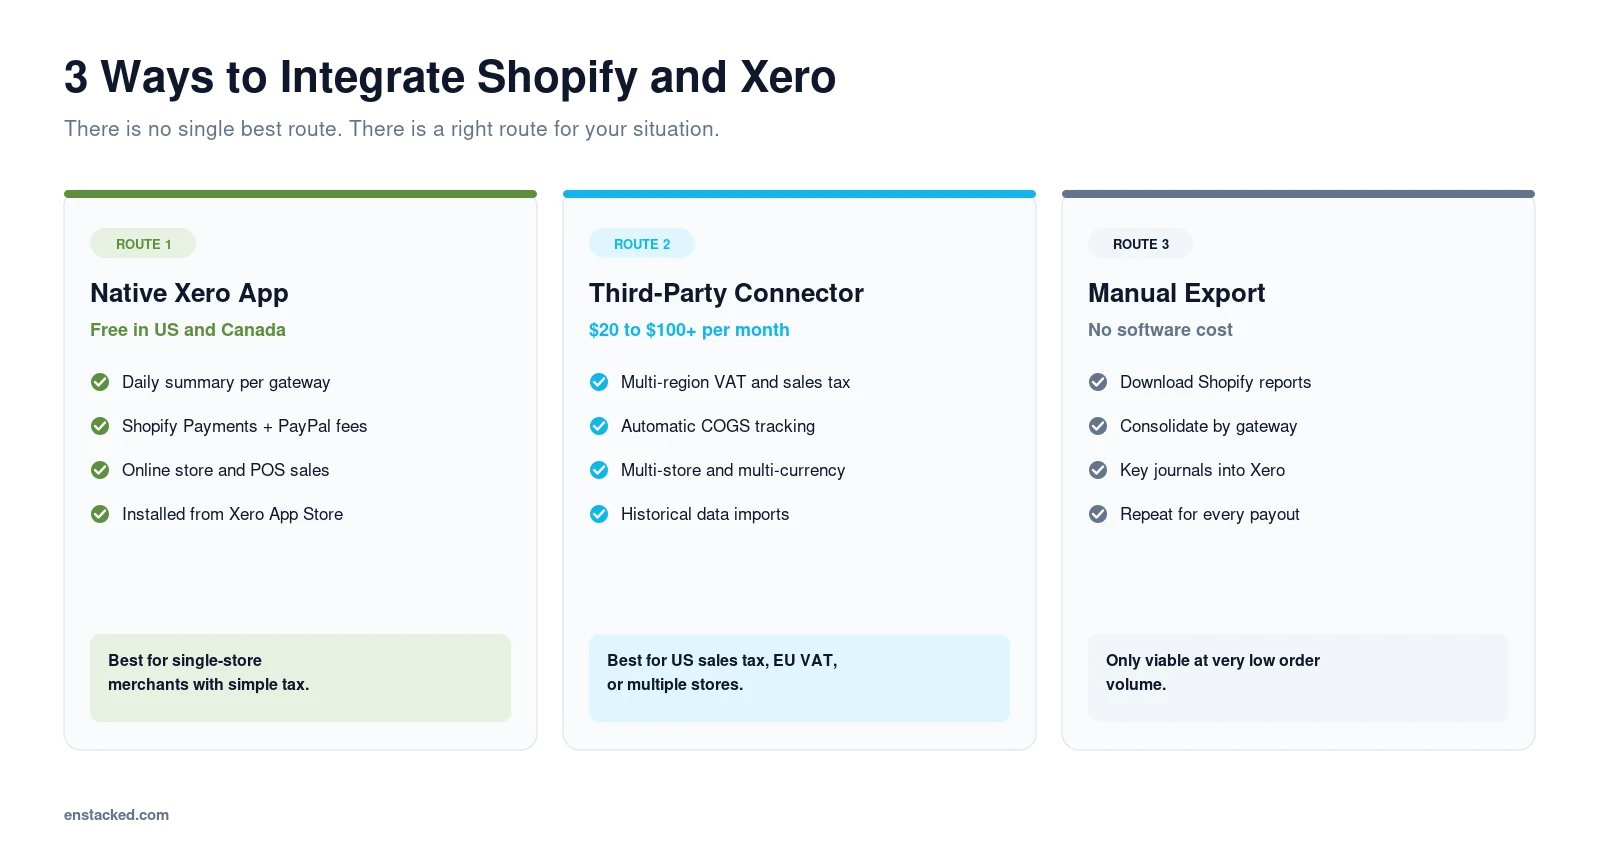
Task: Click the 3 Ways to Integrate Shopify and Xero title
Action: [x=450, y=77]
